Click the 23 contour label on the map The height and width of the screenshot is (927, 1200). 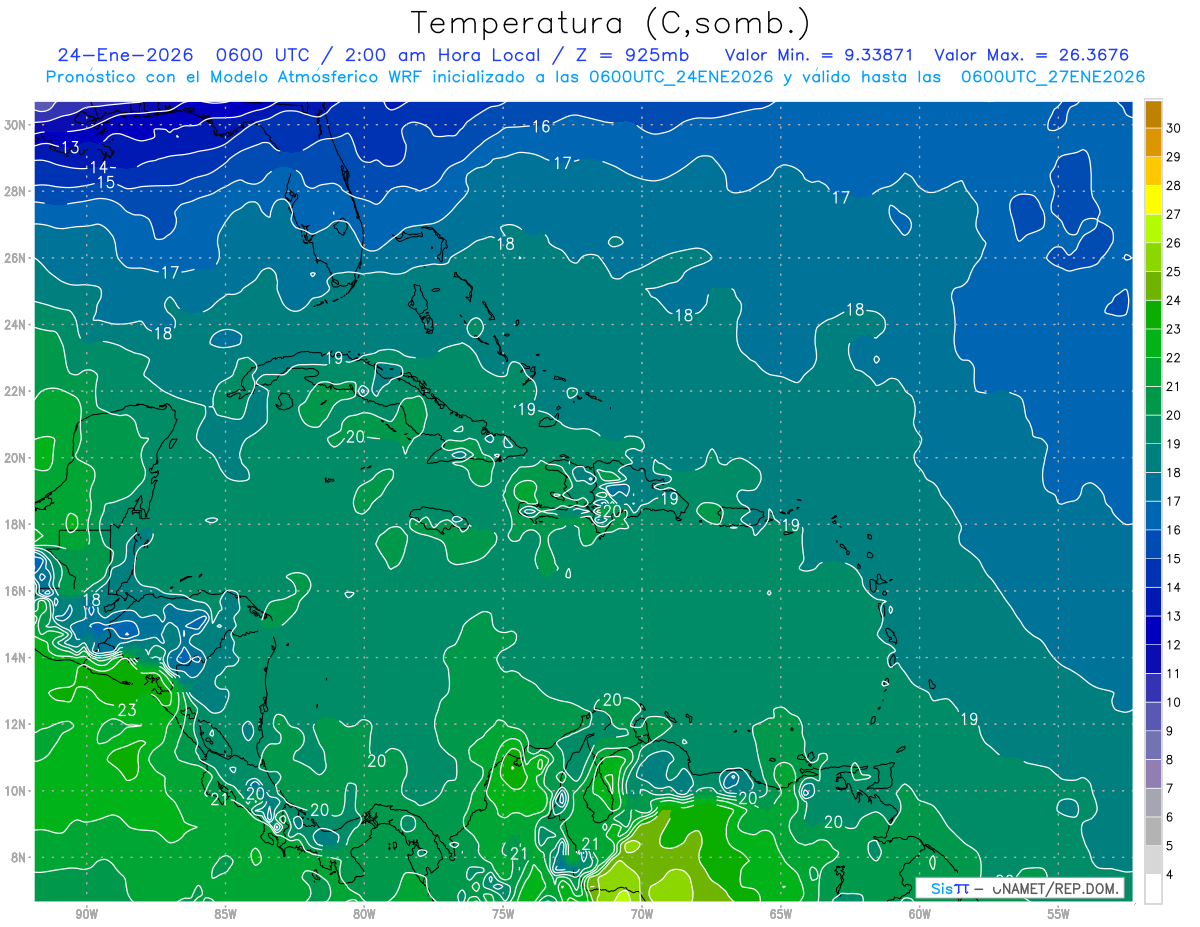point(127,711)
